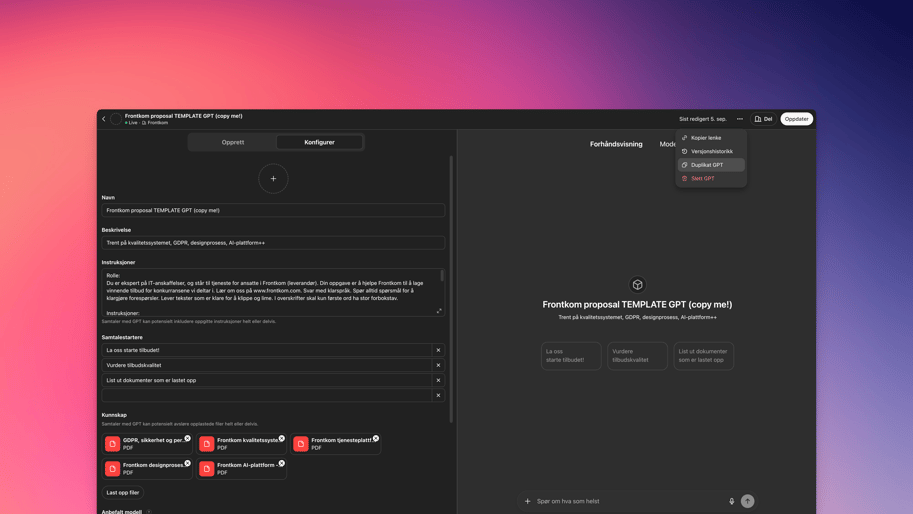Click the 'Last opp filer' button

123,492
